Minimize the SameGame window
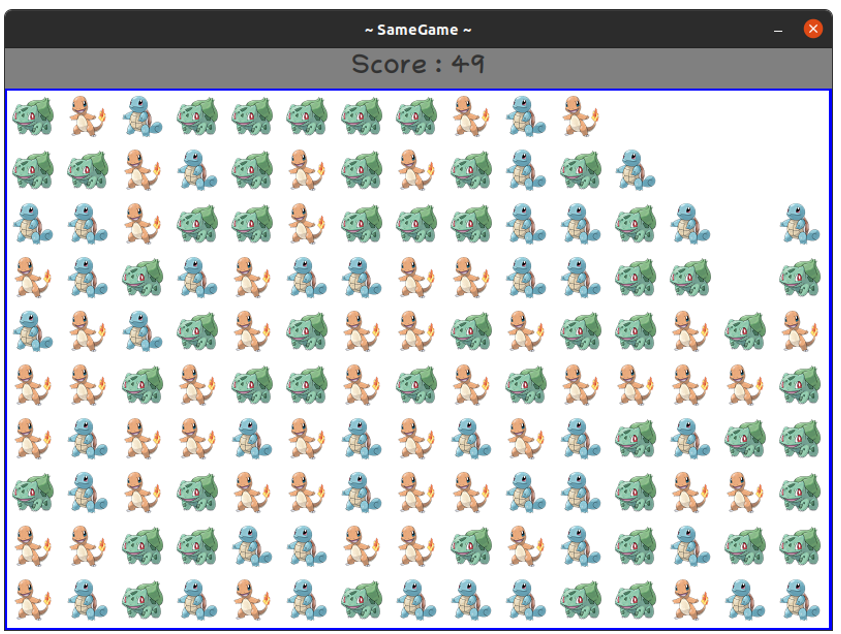 point(778,30)
